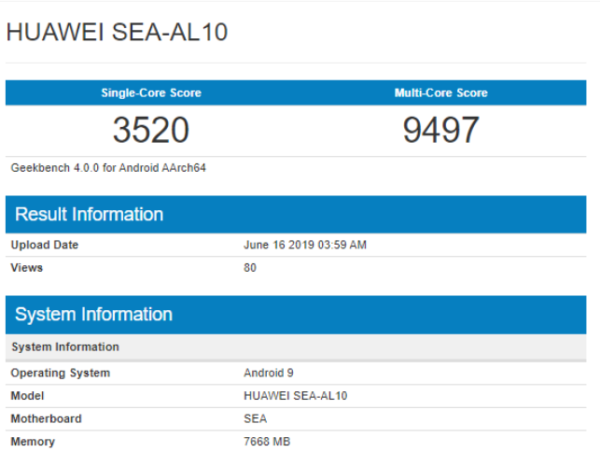The height and width of the screenshot is (466, 600).
Task: Click the blue System Information section header
Action: click(296, 314)
